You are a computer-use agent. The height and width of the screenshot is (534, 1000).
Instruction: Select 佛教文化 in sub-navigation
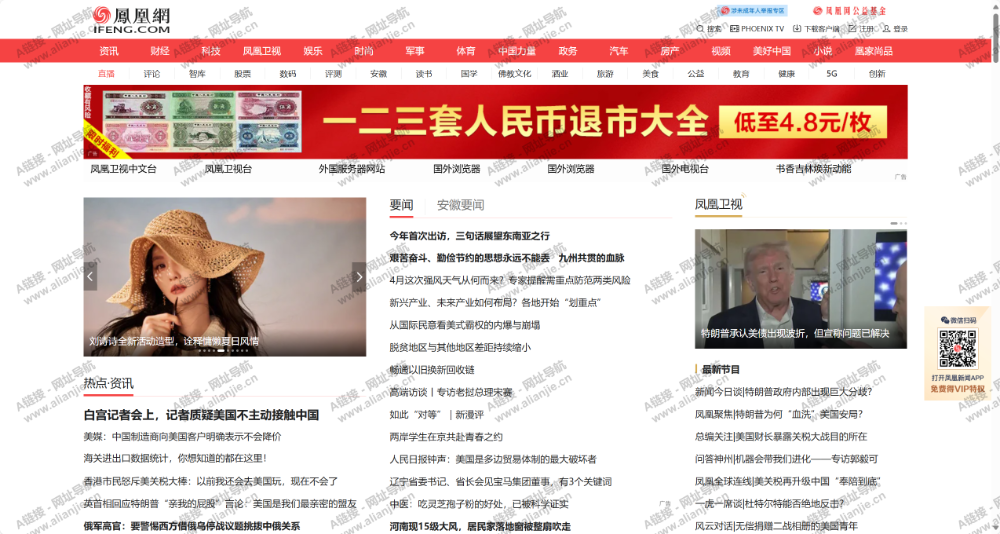515,73
